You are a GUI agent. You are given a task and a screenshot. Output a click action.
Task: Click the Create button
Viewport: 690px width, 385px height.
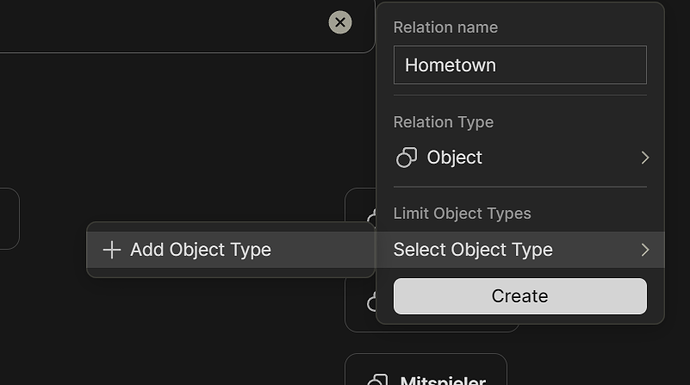point(520,296)
